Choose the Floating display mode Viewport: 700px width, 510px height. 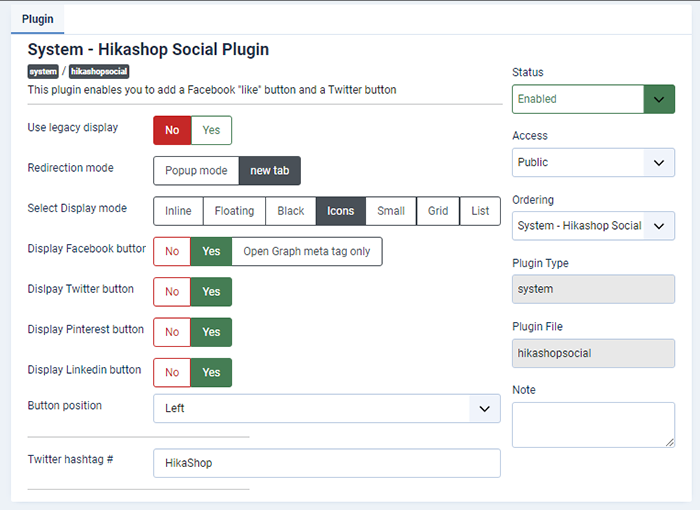click(x=234, y=211)
